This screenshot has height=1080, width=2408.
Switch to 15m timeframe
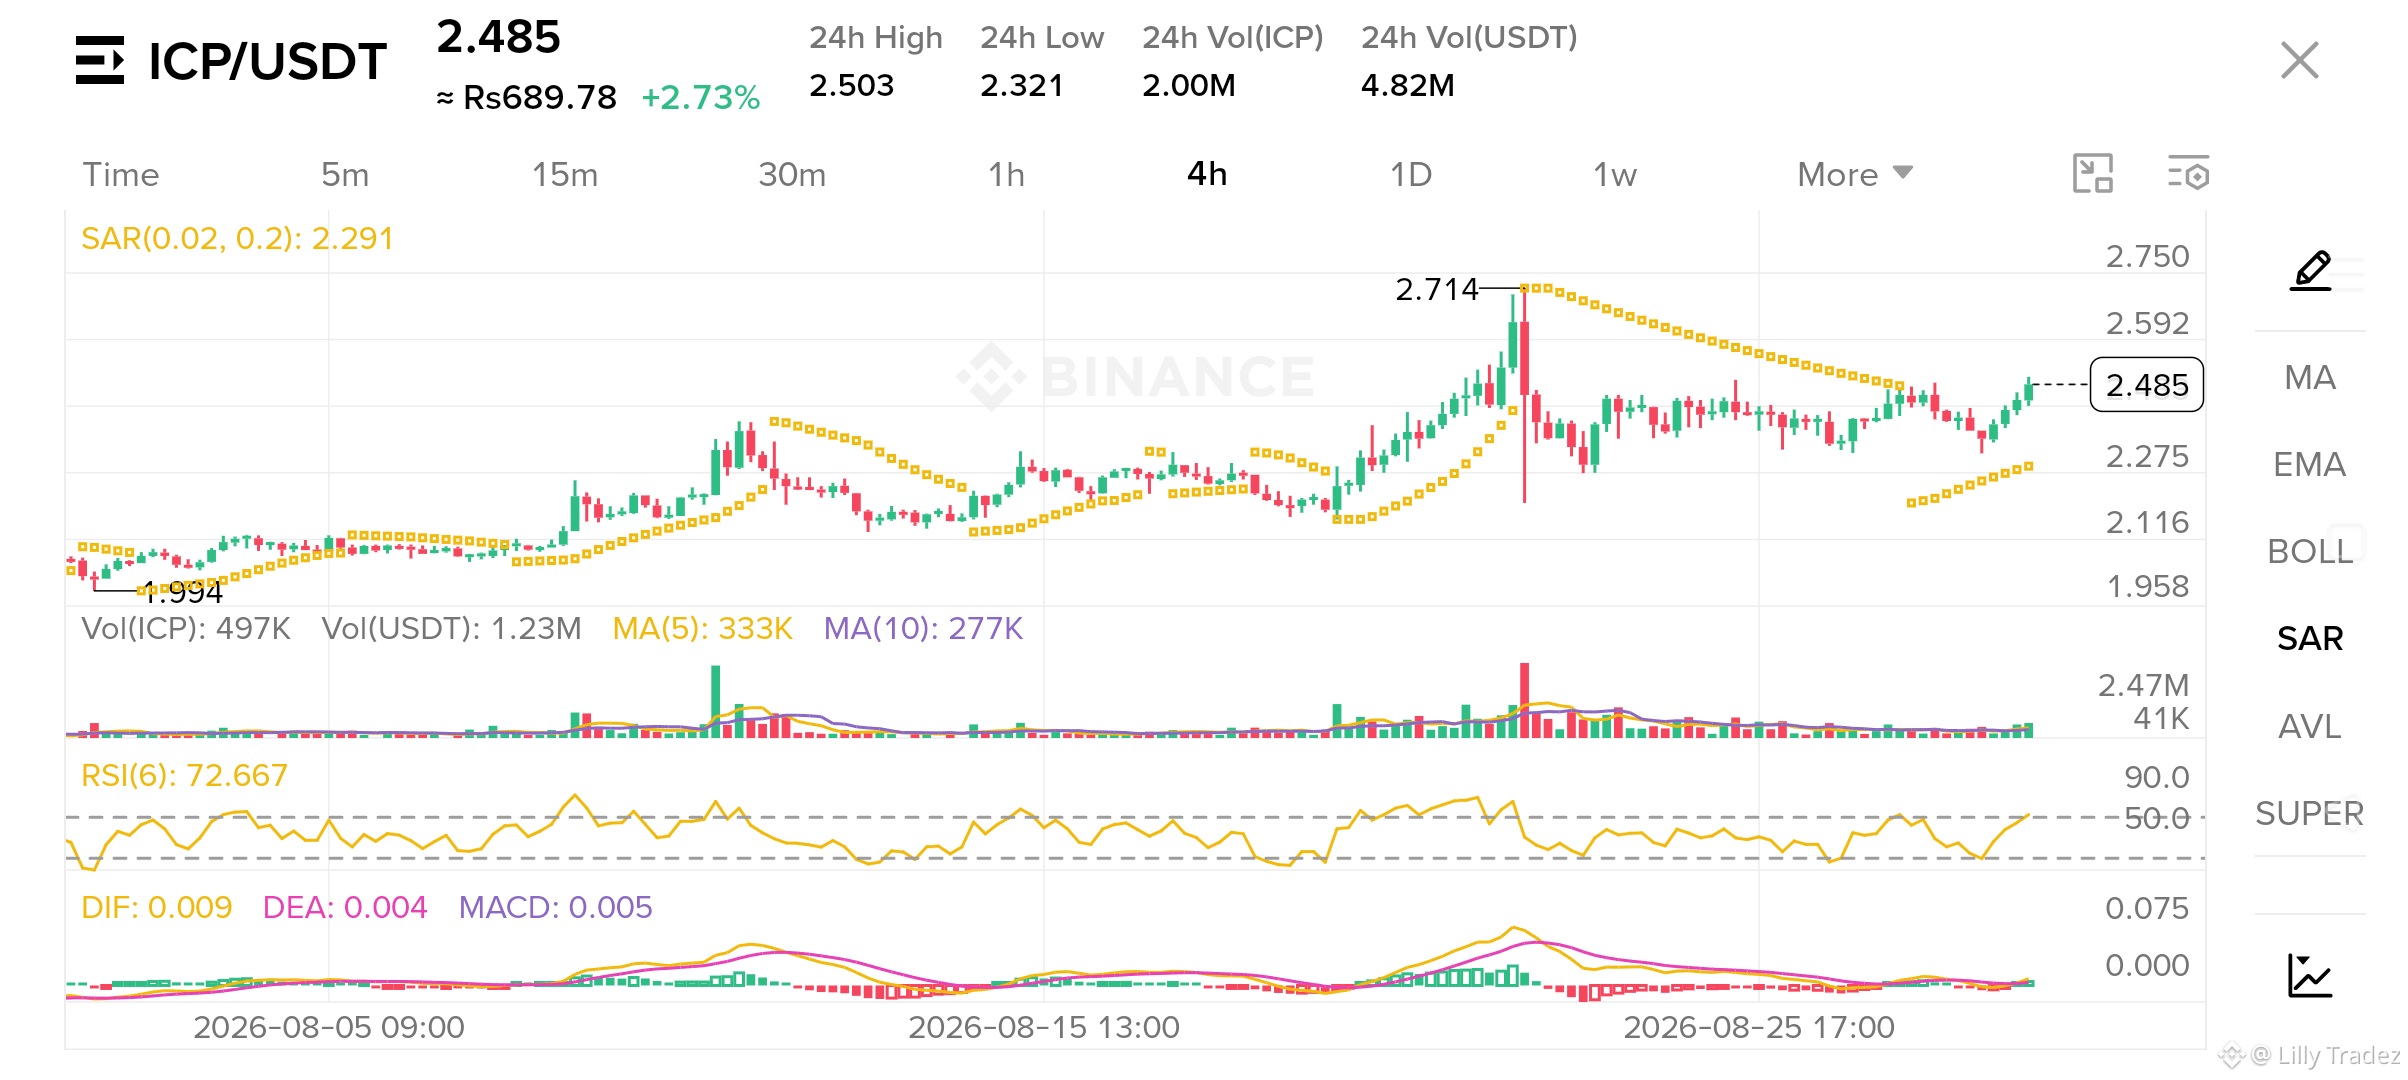(x=565, y=174)
